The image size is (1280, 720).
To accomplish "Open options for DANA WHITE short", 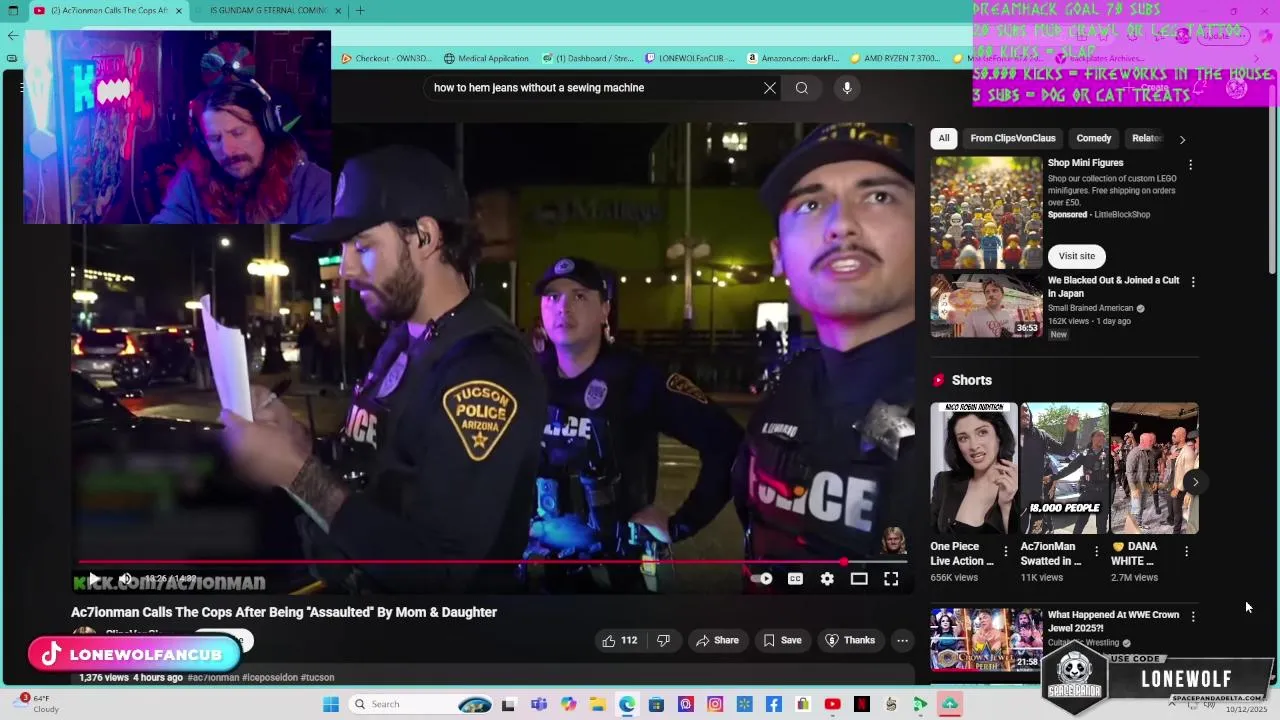I will (x=1186, y=552).
